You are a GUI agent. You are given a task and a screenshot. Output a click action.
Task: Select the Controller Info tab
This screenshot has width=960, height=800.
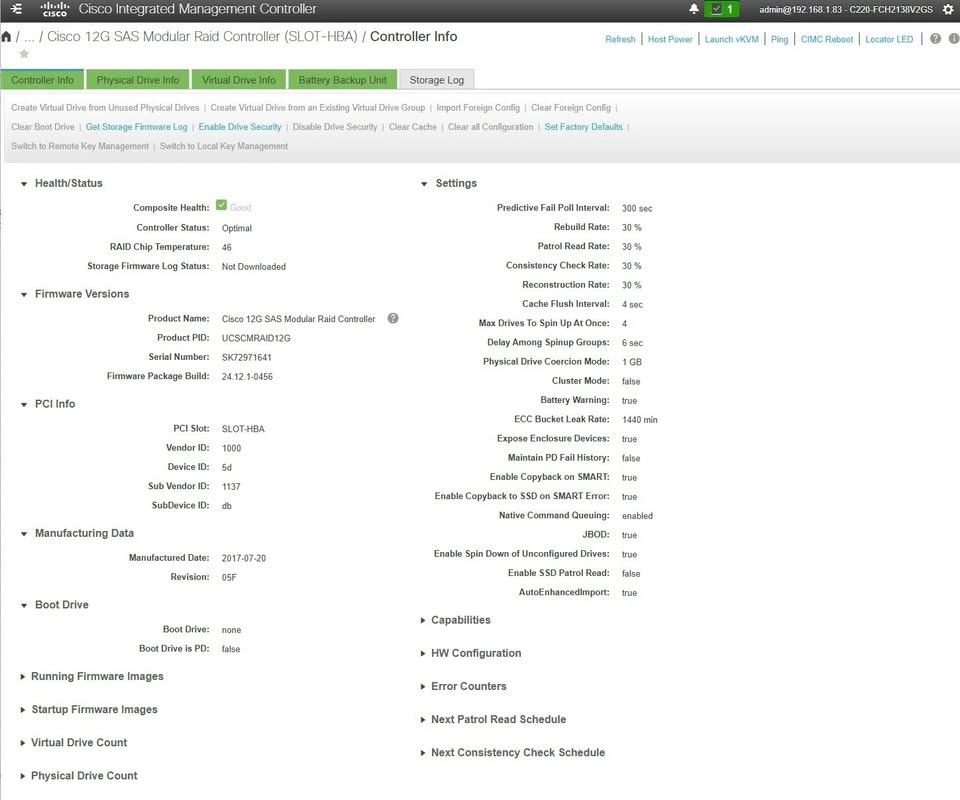click(x=42, y=80)
